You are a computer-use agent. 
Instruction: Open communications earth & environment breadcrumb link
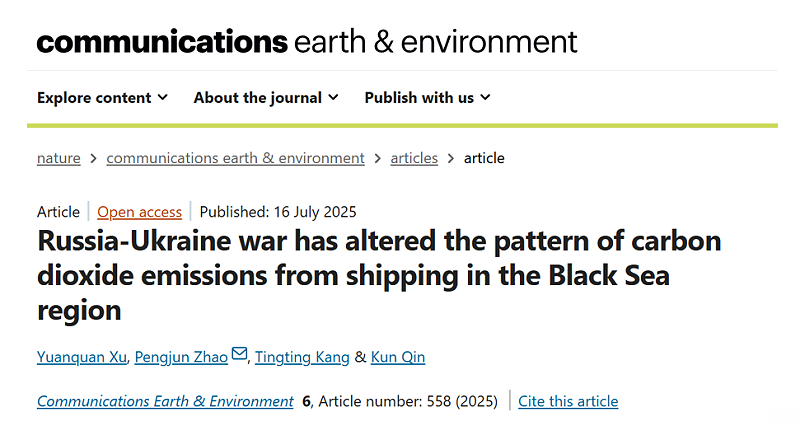pos(235,158)
